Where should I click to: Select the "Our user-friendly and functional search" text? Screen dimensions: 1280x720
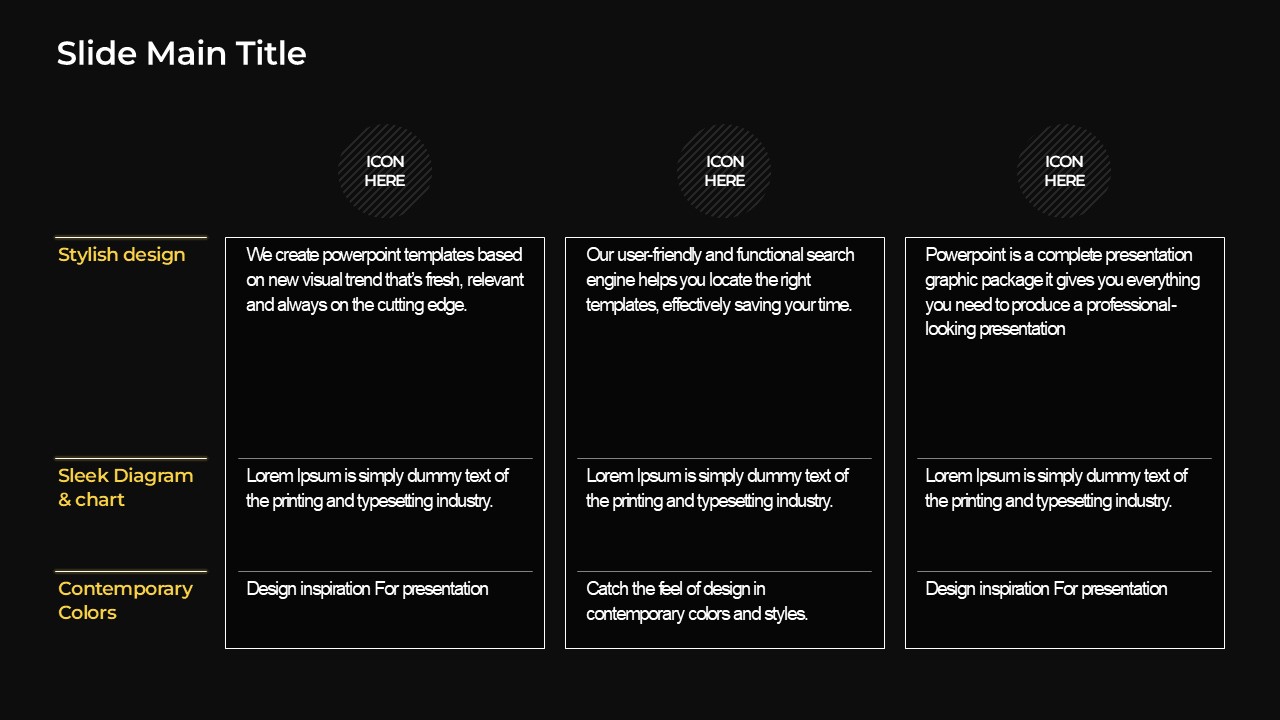(x=720, y=280)
